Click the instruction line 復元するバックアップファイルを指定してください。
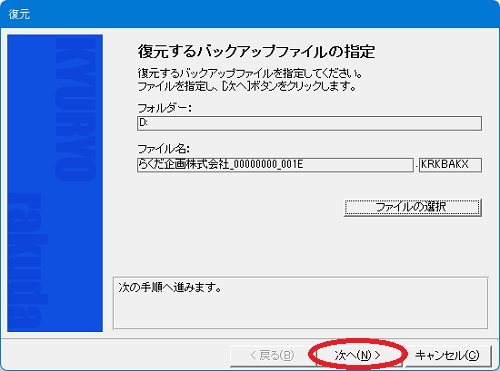 tap(250, 73)
